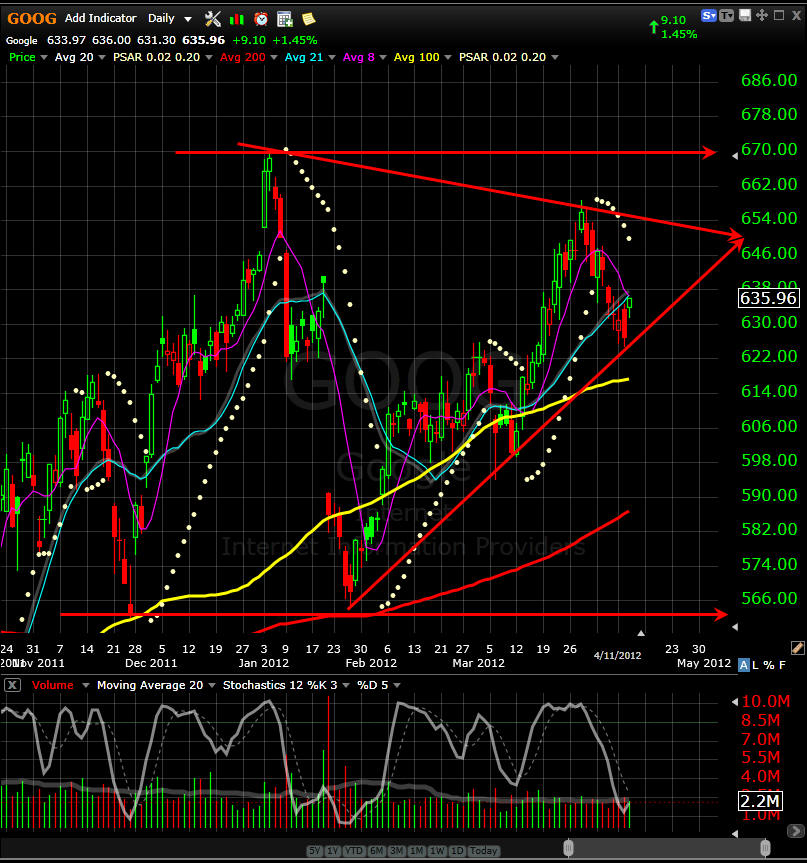Toggle log scale with the L button
The height and width of the screenshot is (863, 807).
755,665
